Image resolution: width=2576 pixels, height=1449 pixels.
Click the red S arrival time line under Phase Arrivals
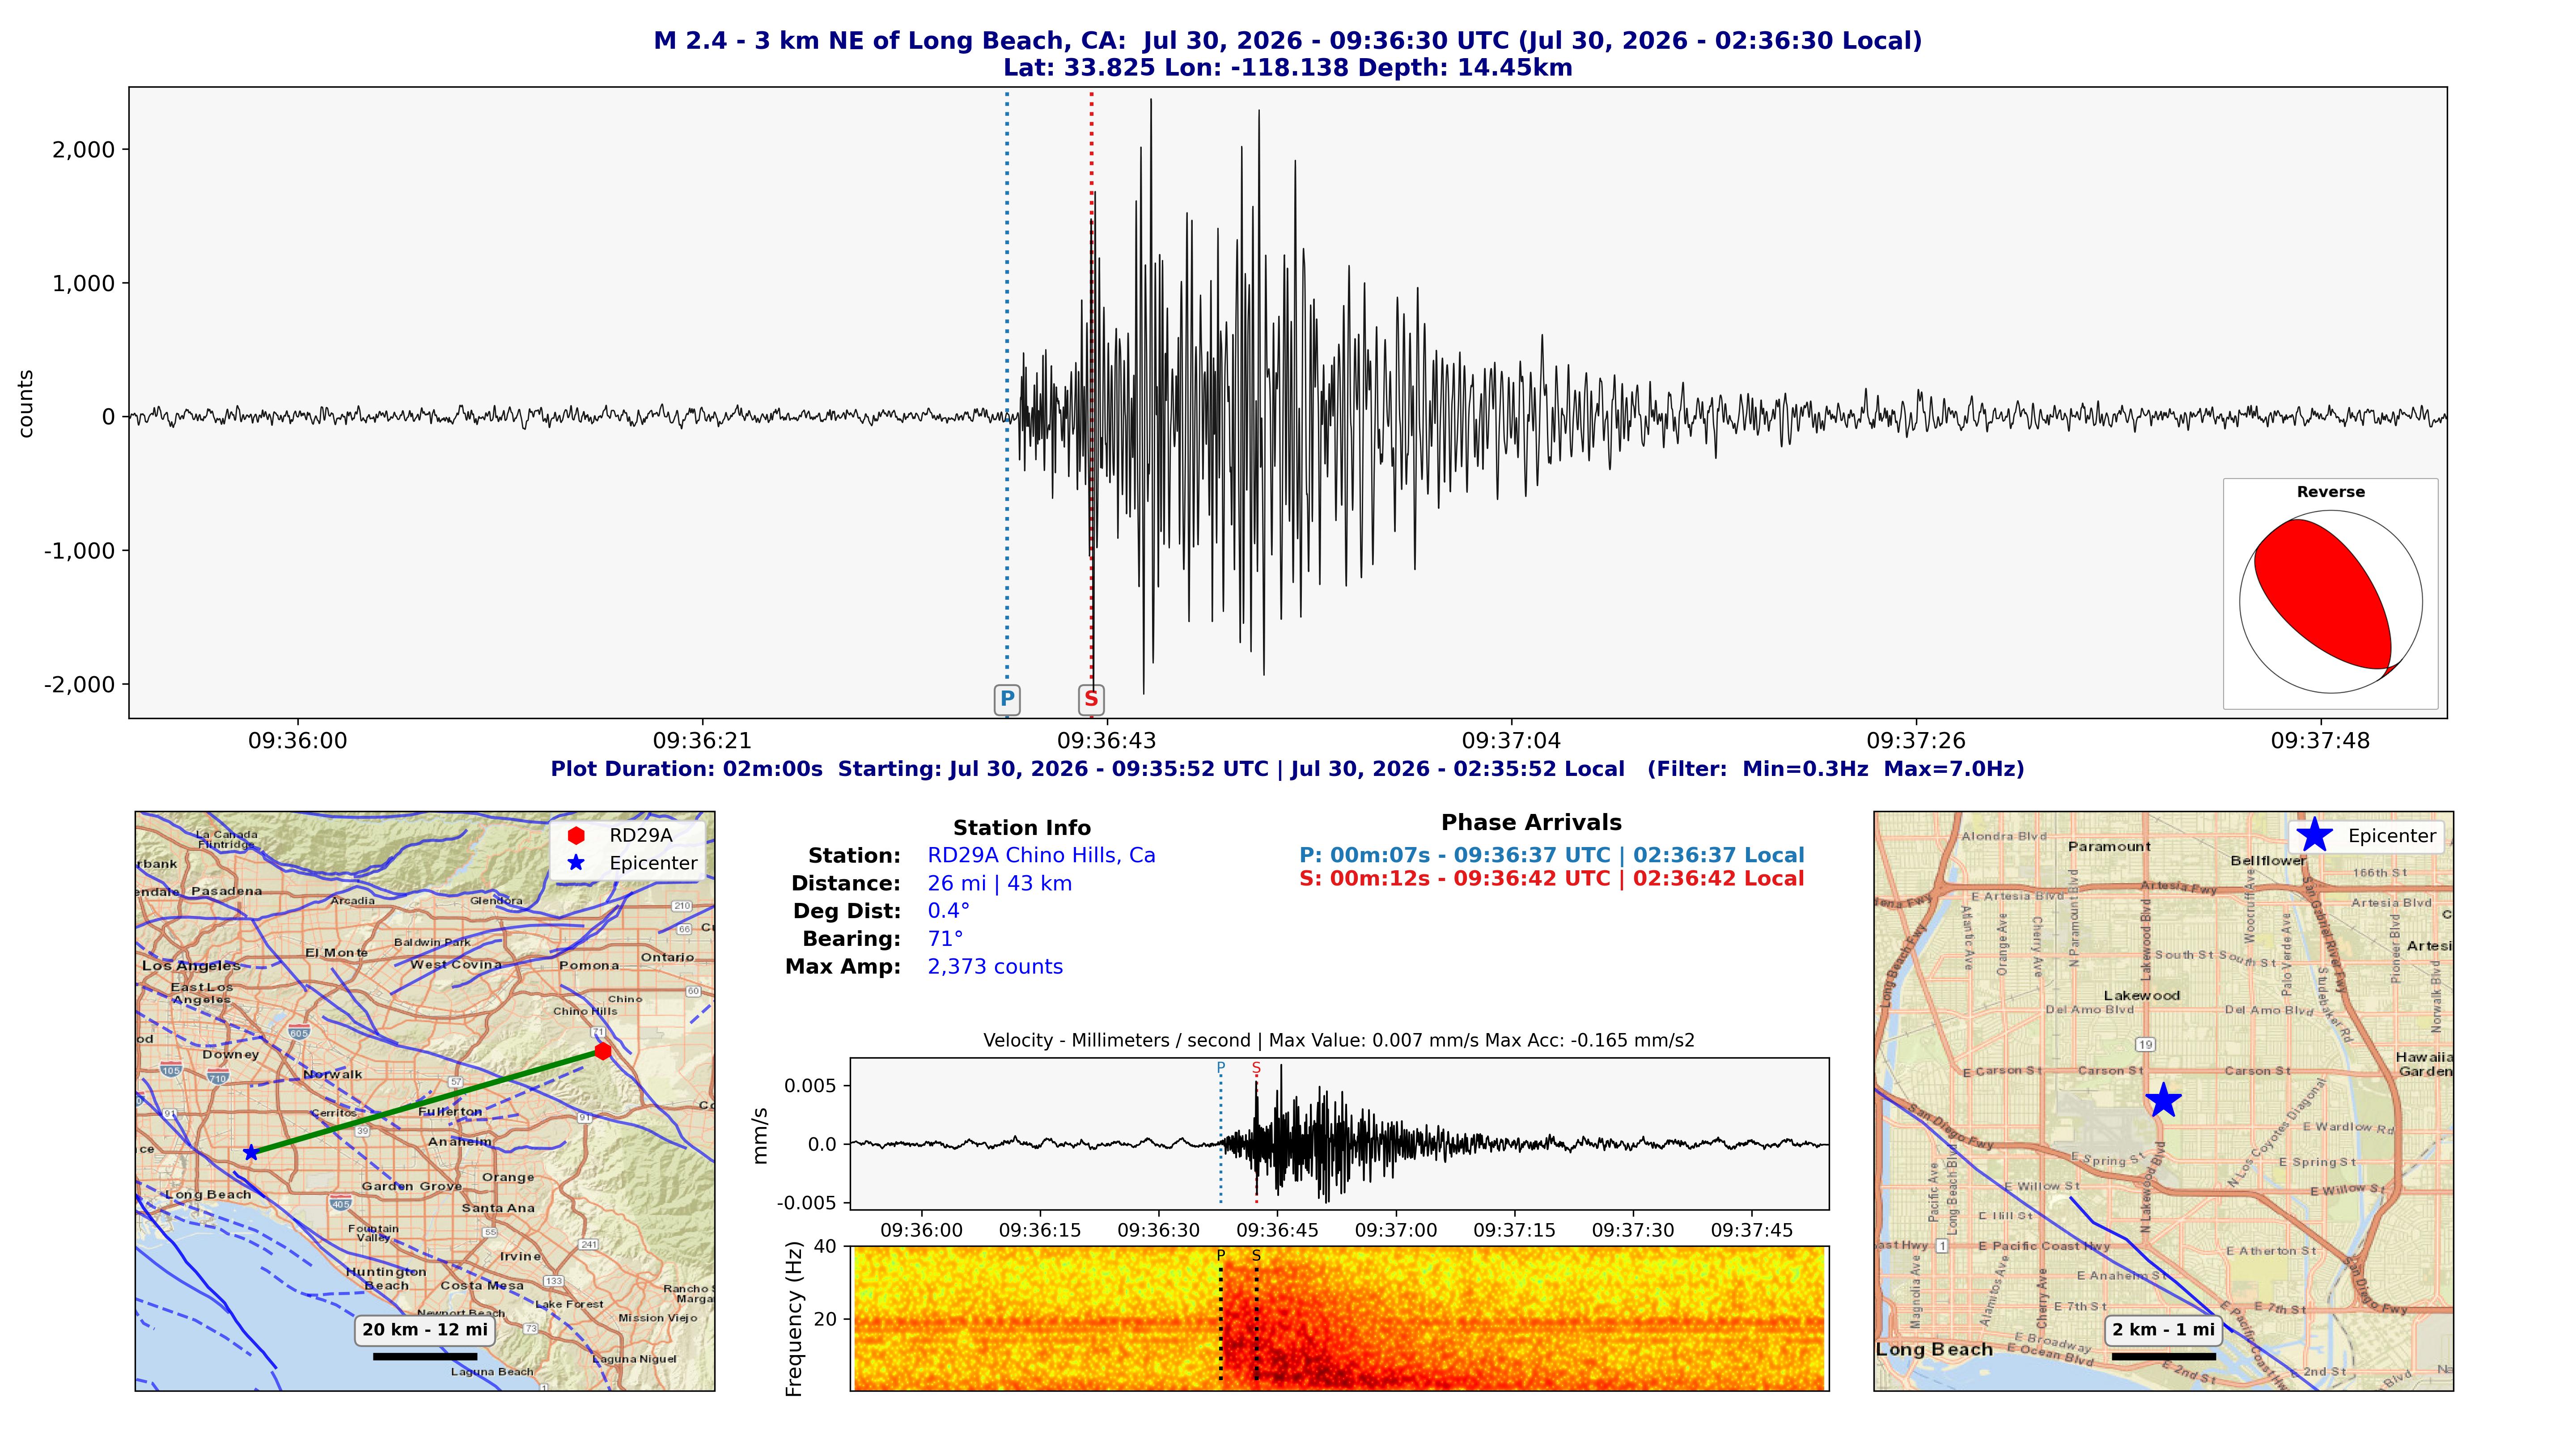click(x=1552, y=879)
